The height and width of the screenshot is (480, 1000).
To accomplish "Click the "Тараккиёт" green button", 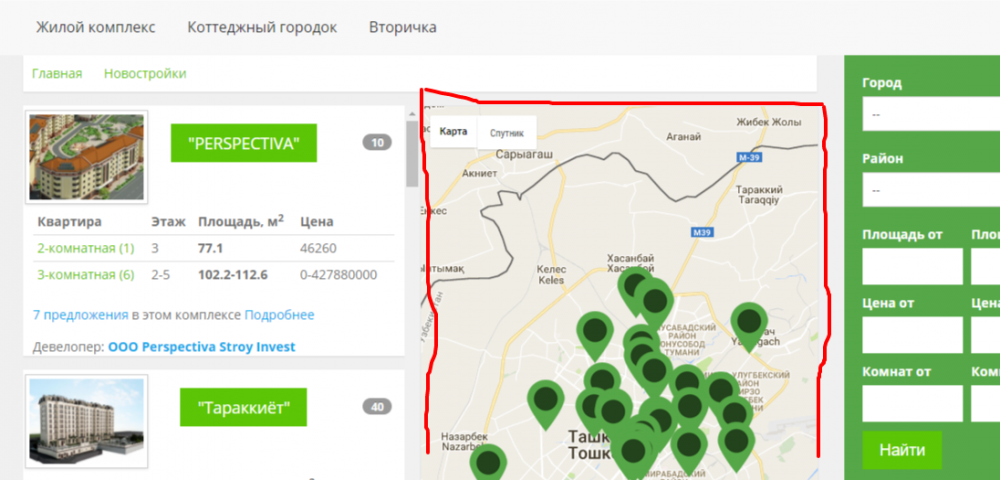I will pos(243,407).
